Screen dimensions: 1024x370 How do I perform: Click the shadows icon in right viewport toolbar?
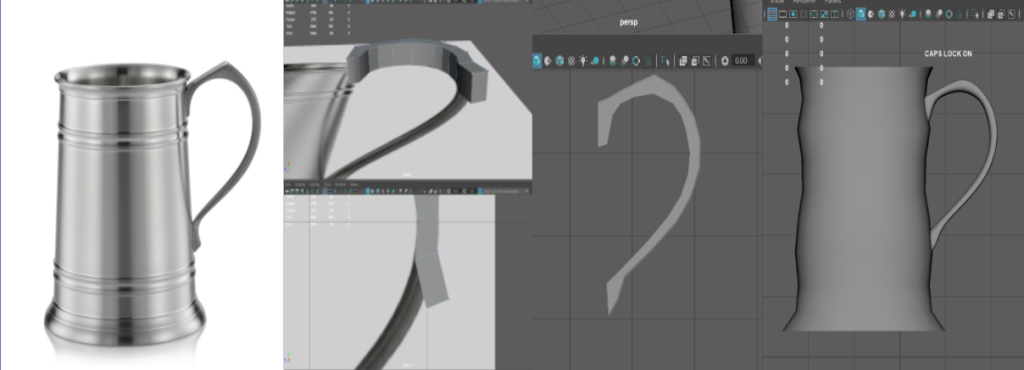click(x=913, y=14)
